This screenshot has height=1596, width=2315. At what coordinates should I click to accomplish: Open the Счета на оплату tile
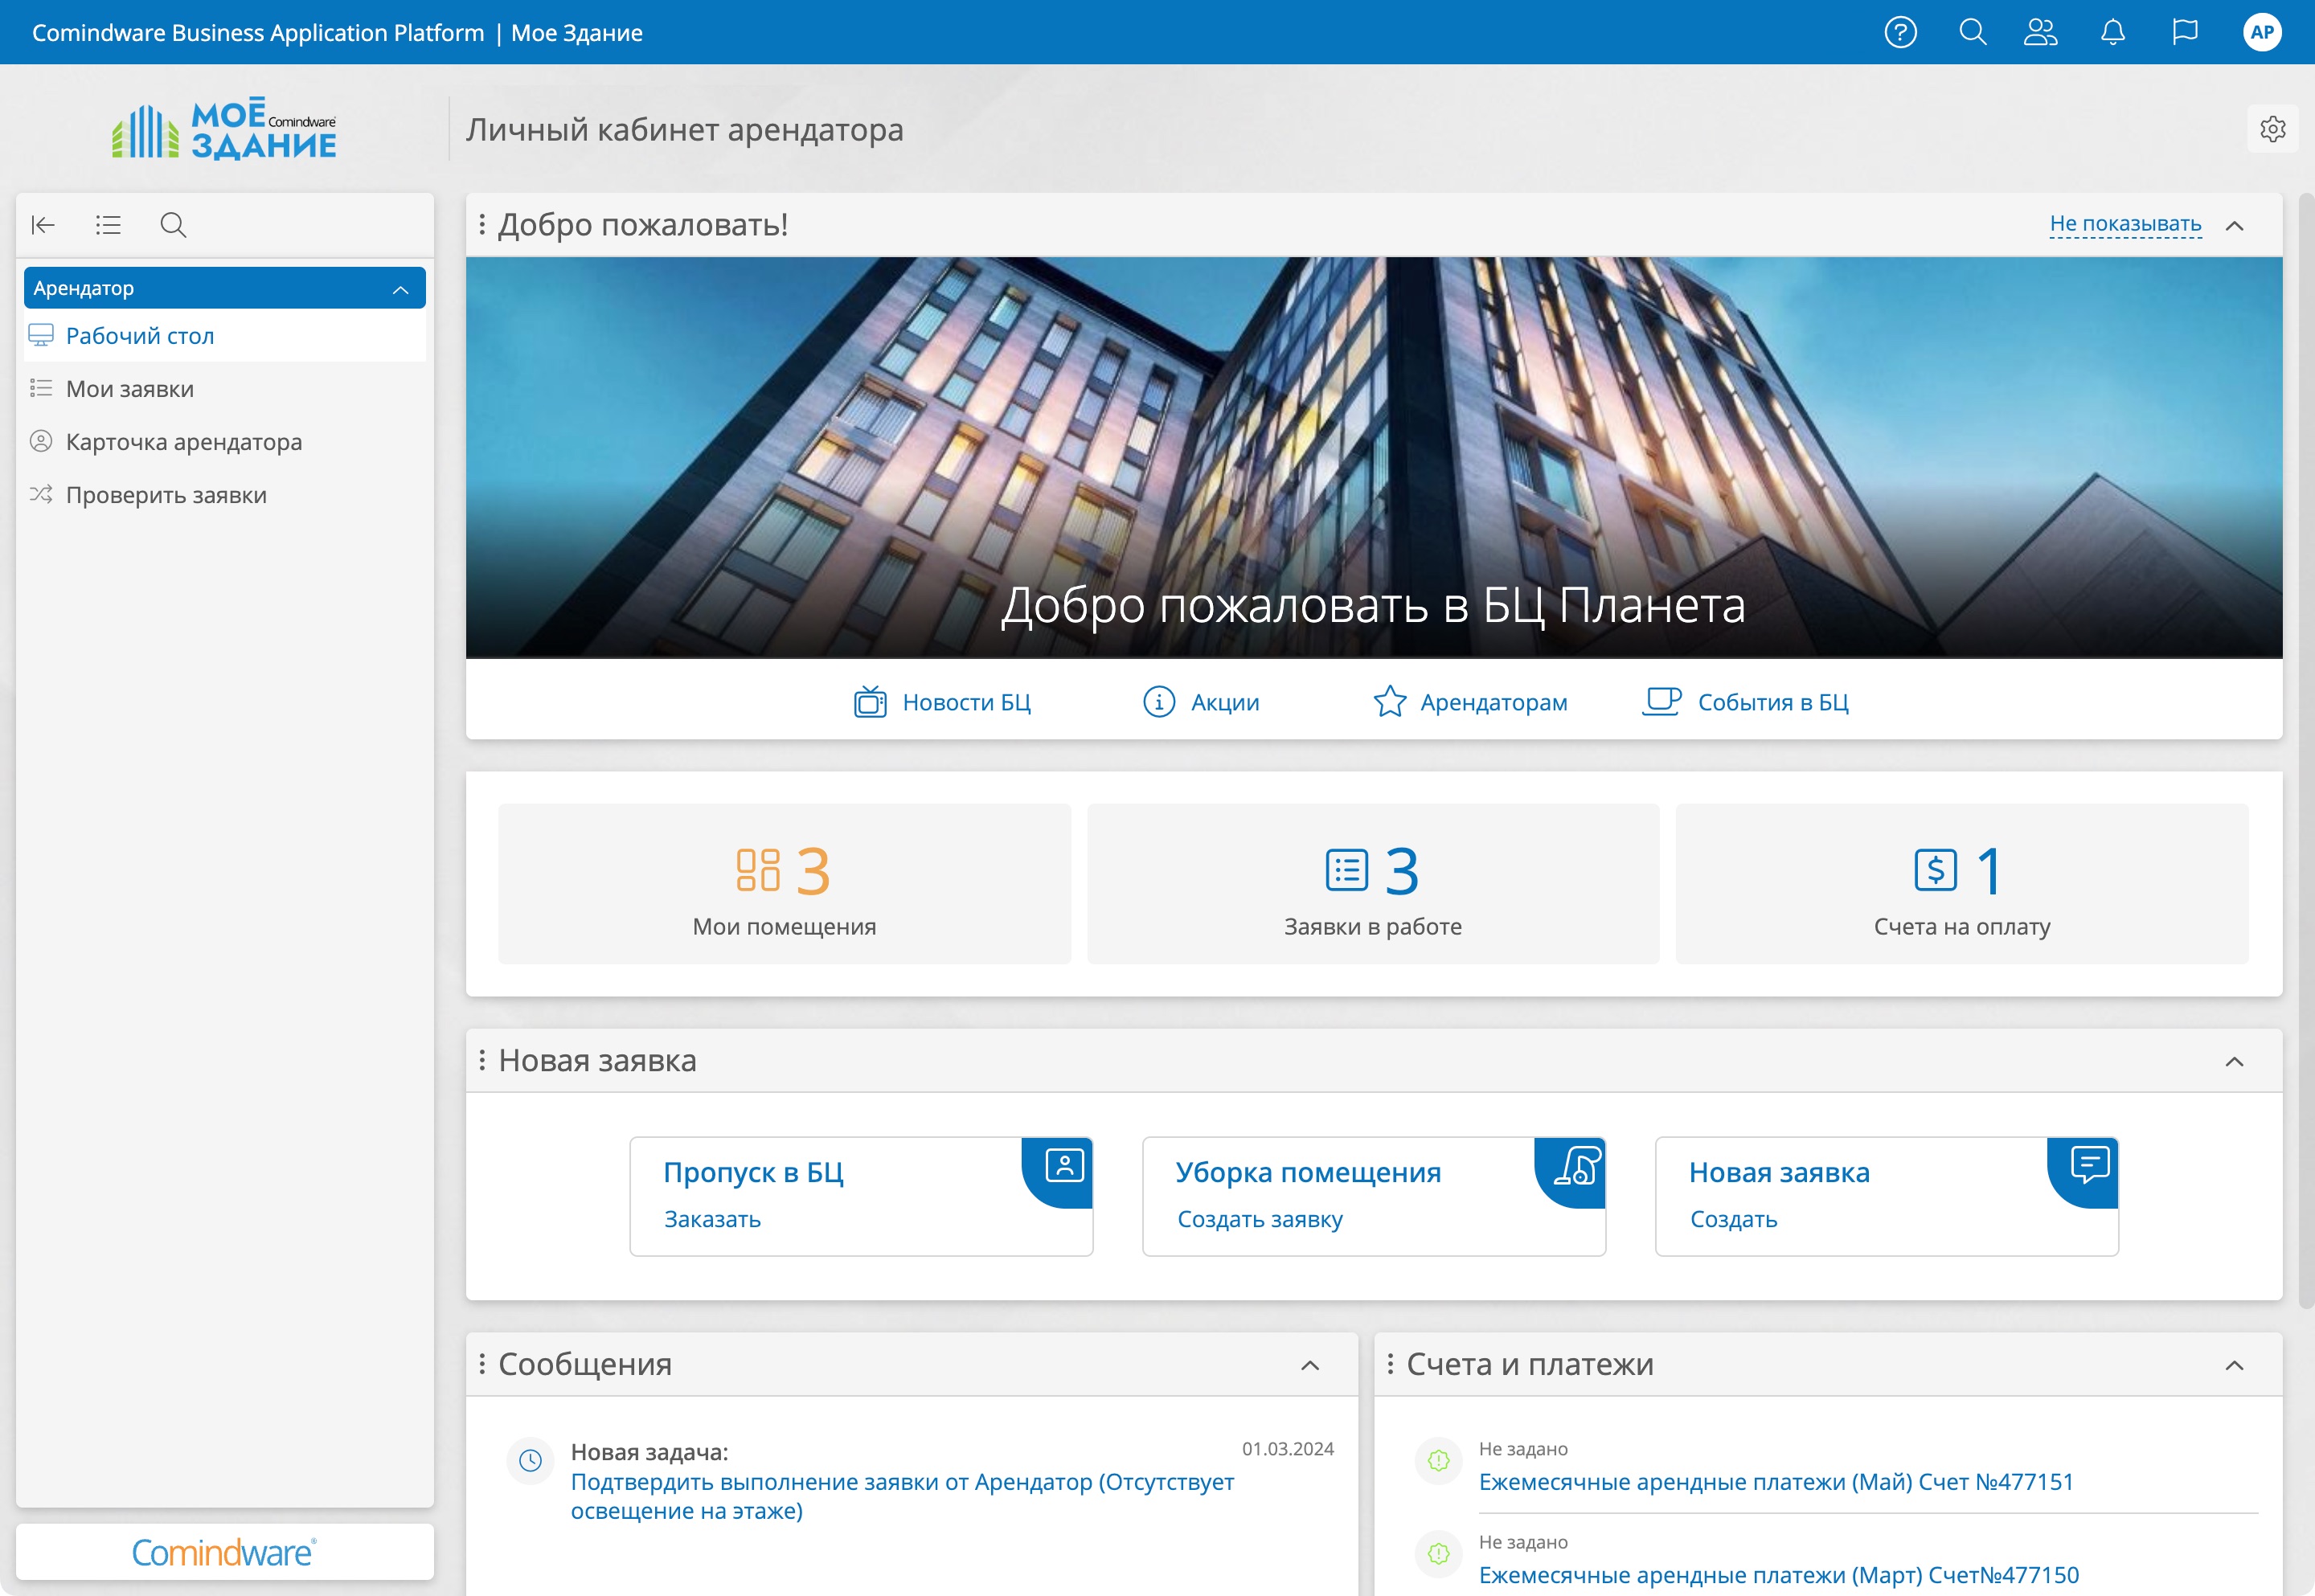pyautogui.click(x=1961, y=884)
